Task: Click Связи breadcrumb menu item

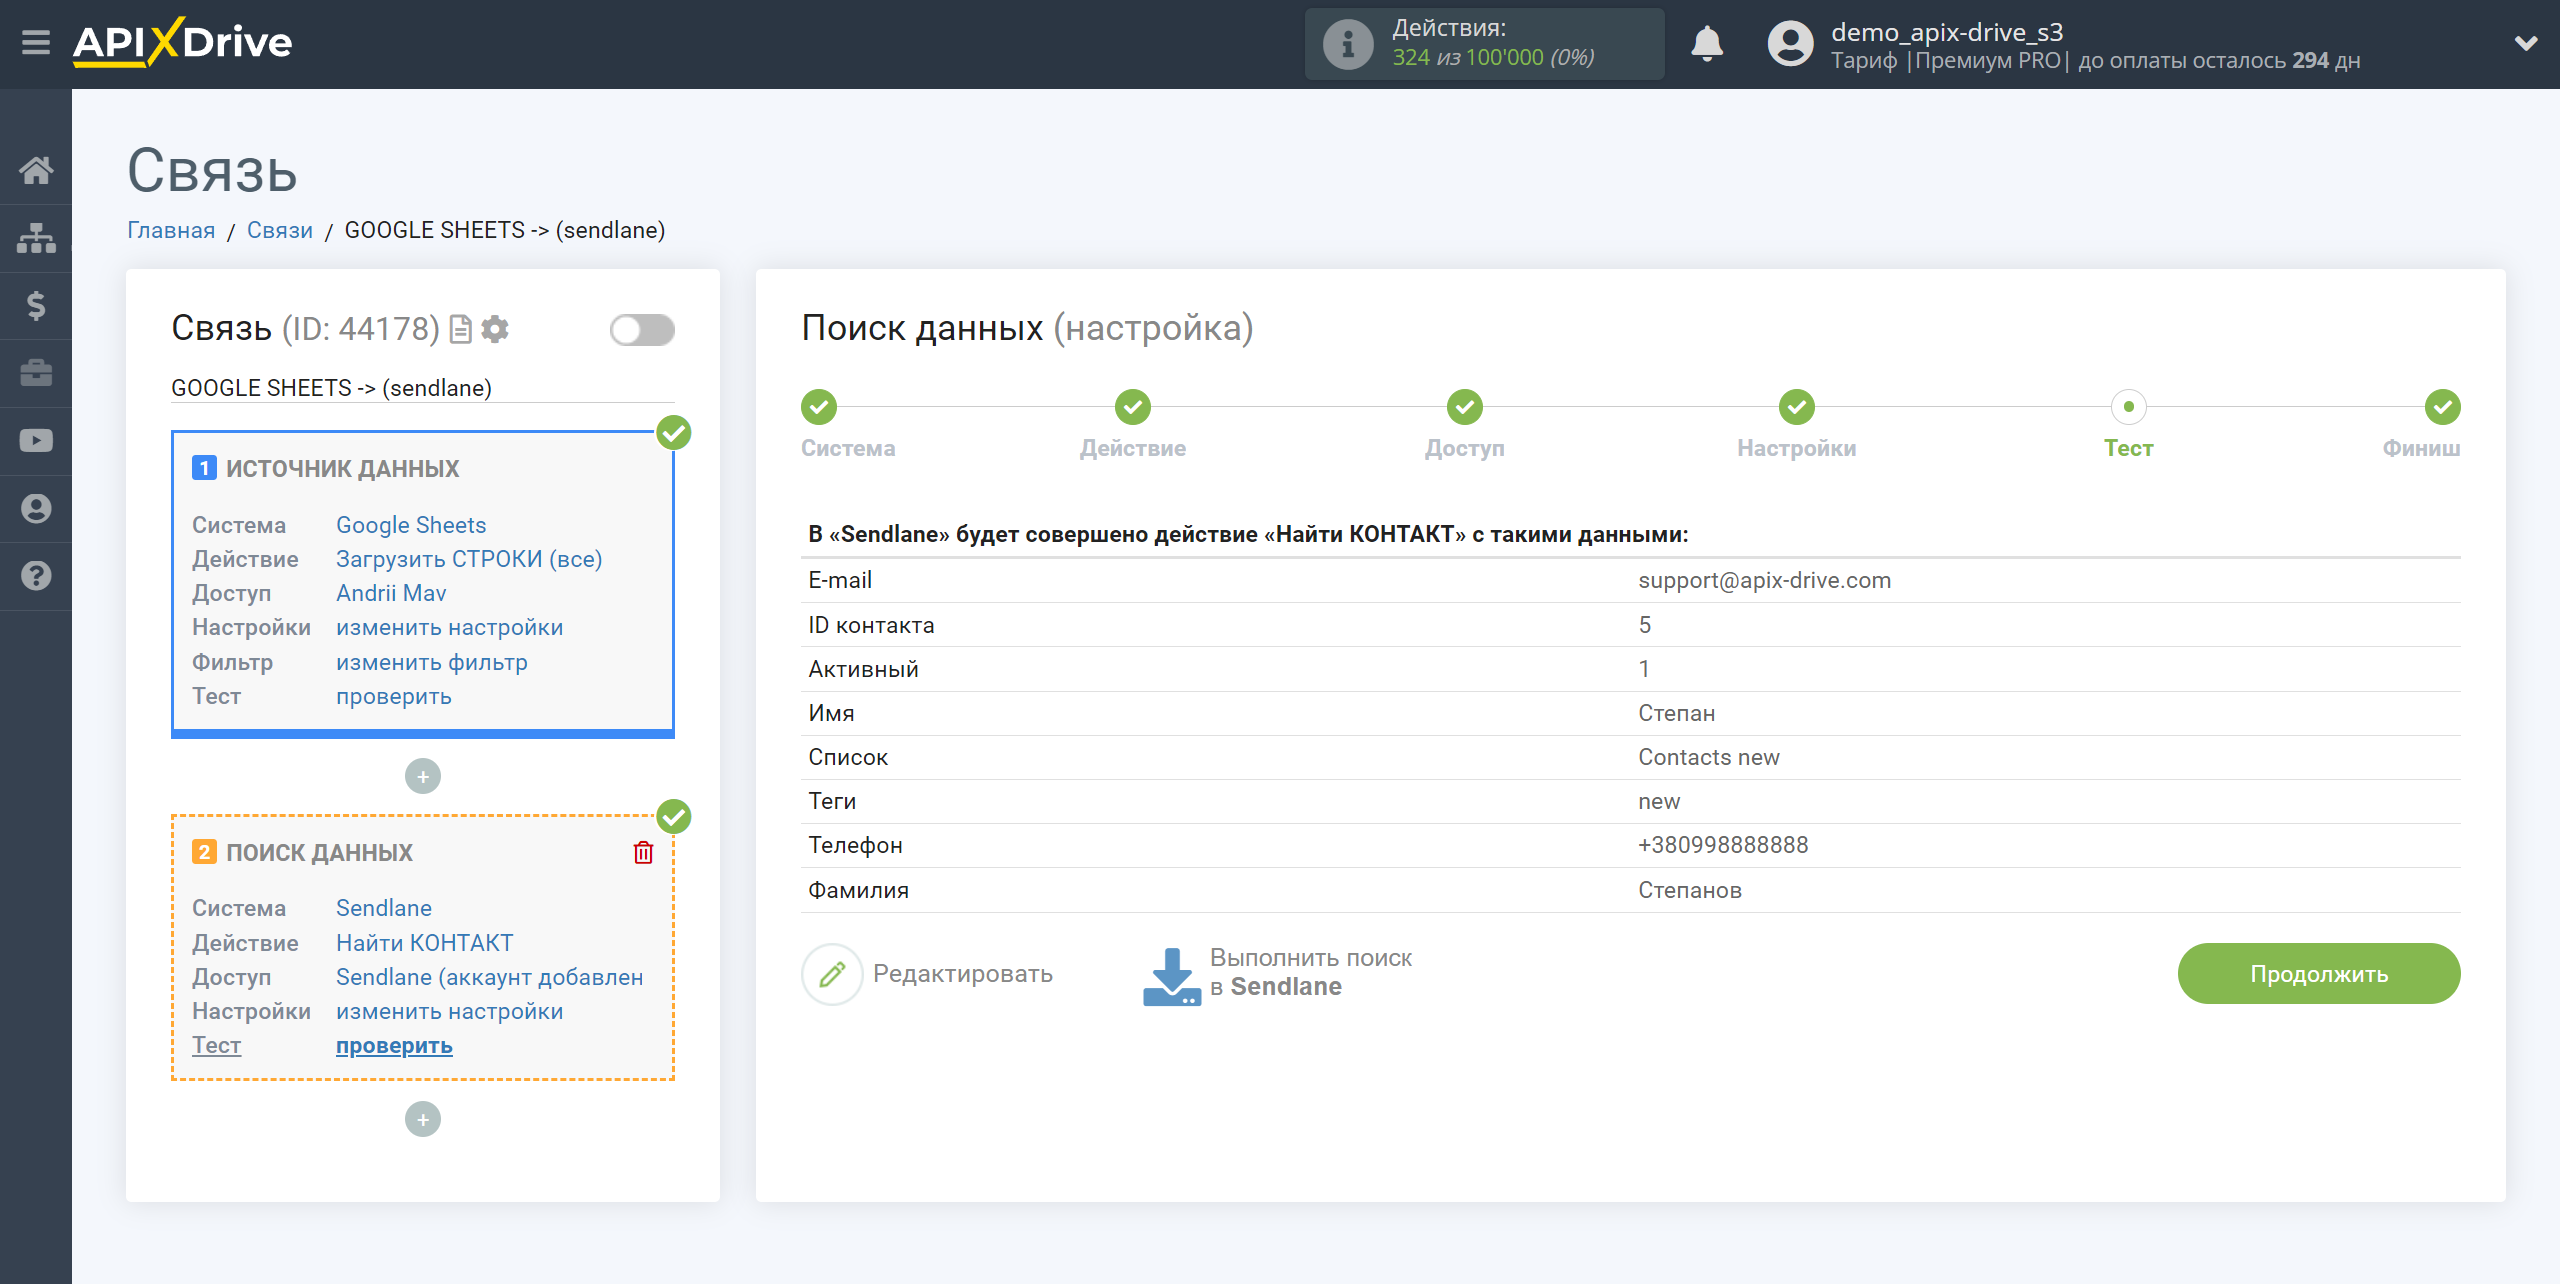Action: coord(278,229)
